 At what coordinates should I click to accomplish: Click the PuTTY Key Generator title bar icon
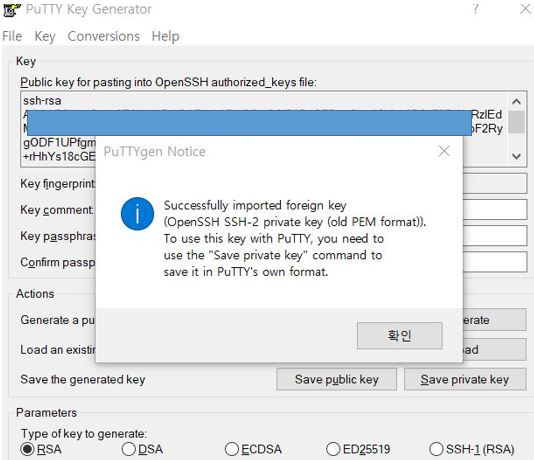pos(12,10)
